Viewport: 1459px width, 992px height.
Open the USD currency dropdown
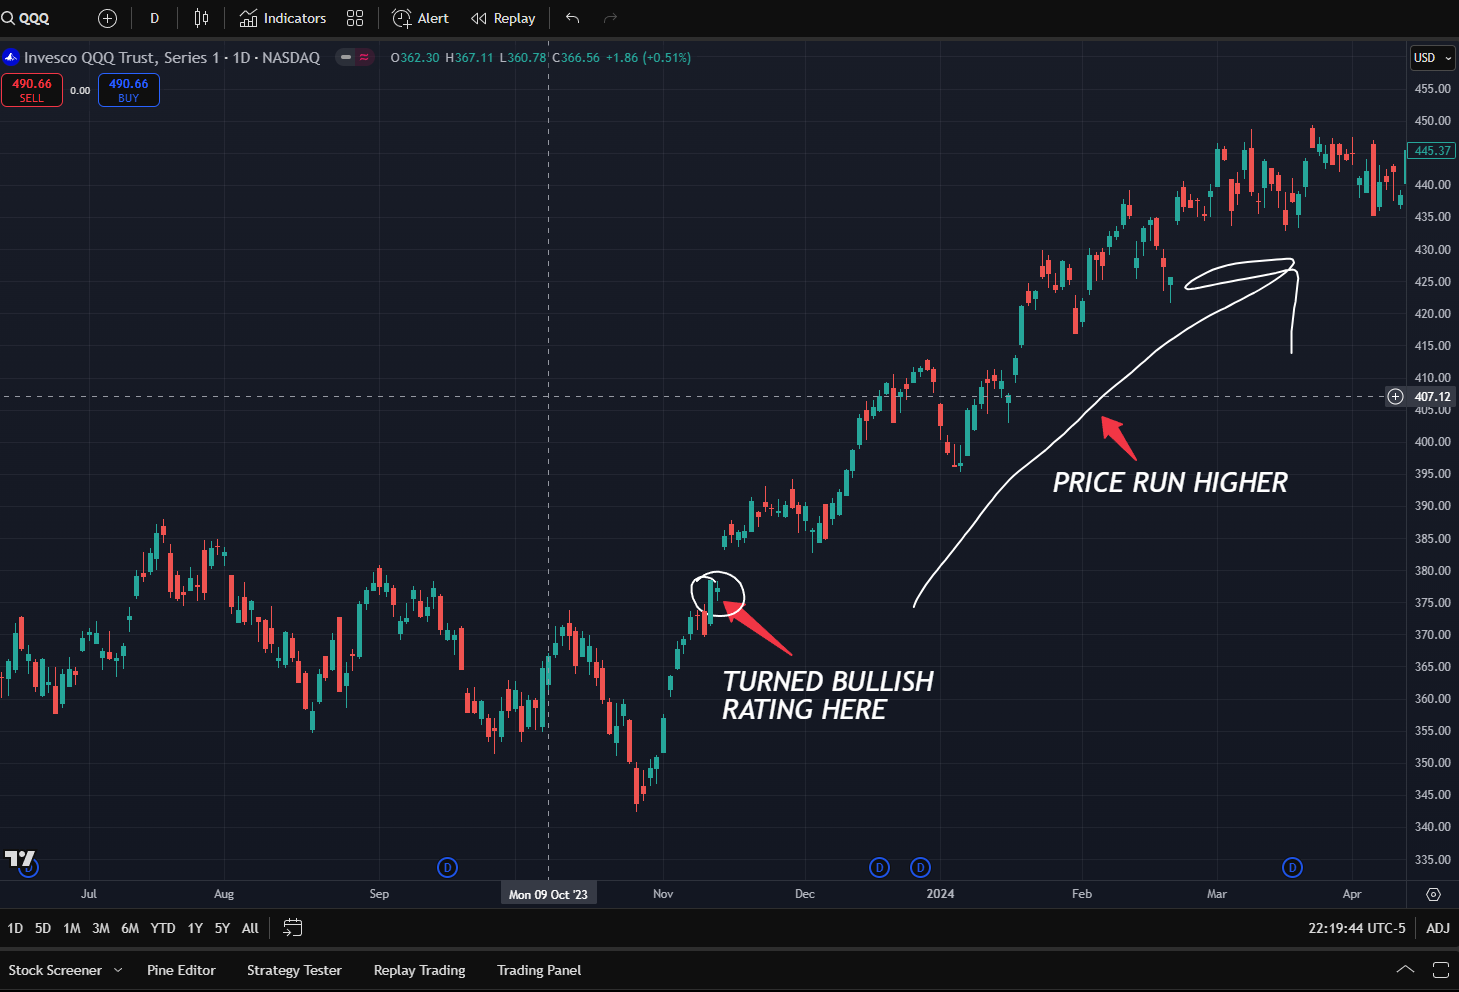pos(1432,58)
